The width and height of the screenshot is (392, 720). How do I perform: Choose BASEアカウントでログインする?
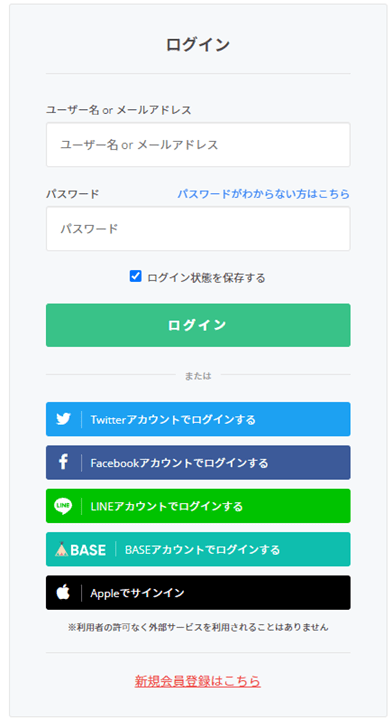[x=198, y=549]
